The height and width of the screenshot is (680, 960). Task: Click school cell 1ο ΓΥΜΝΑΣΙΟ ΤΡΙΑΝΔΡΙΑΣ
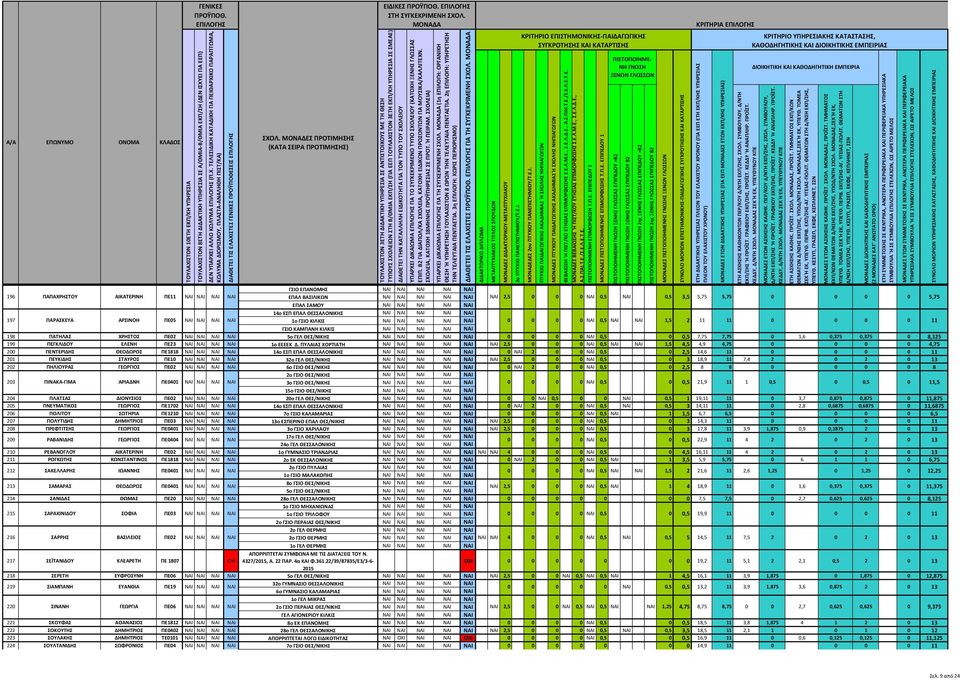pos(307,451)
